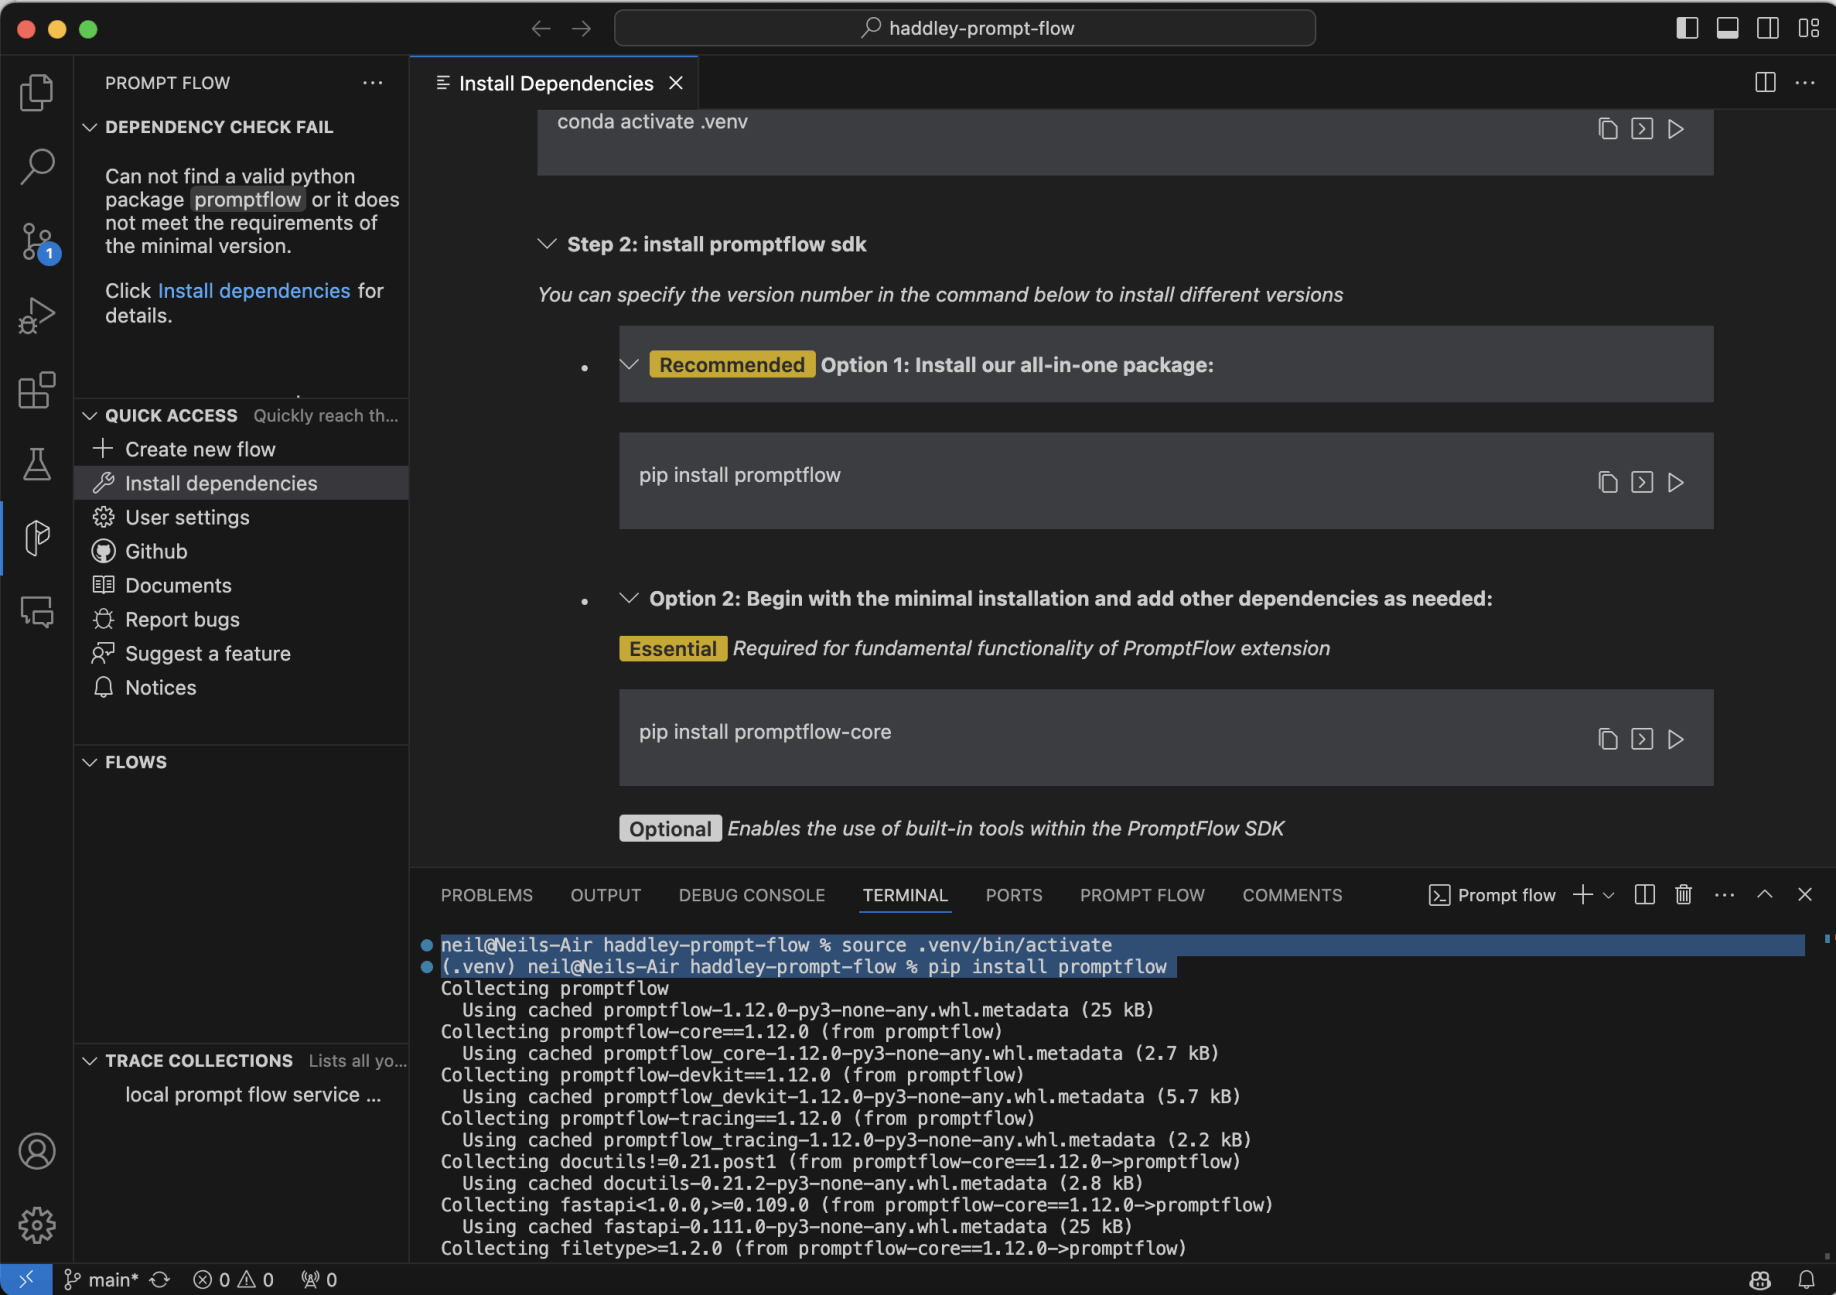Open notifications bell in status bar
The height and width of the screenshot is (1295, 1836).
[1806, 1280]
